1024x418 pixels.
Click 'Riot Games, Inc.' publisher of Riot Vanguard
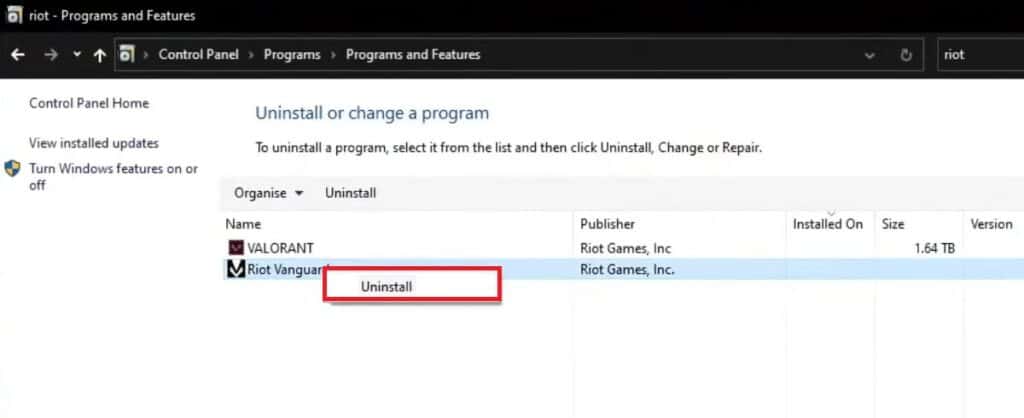[627, 269]
